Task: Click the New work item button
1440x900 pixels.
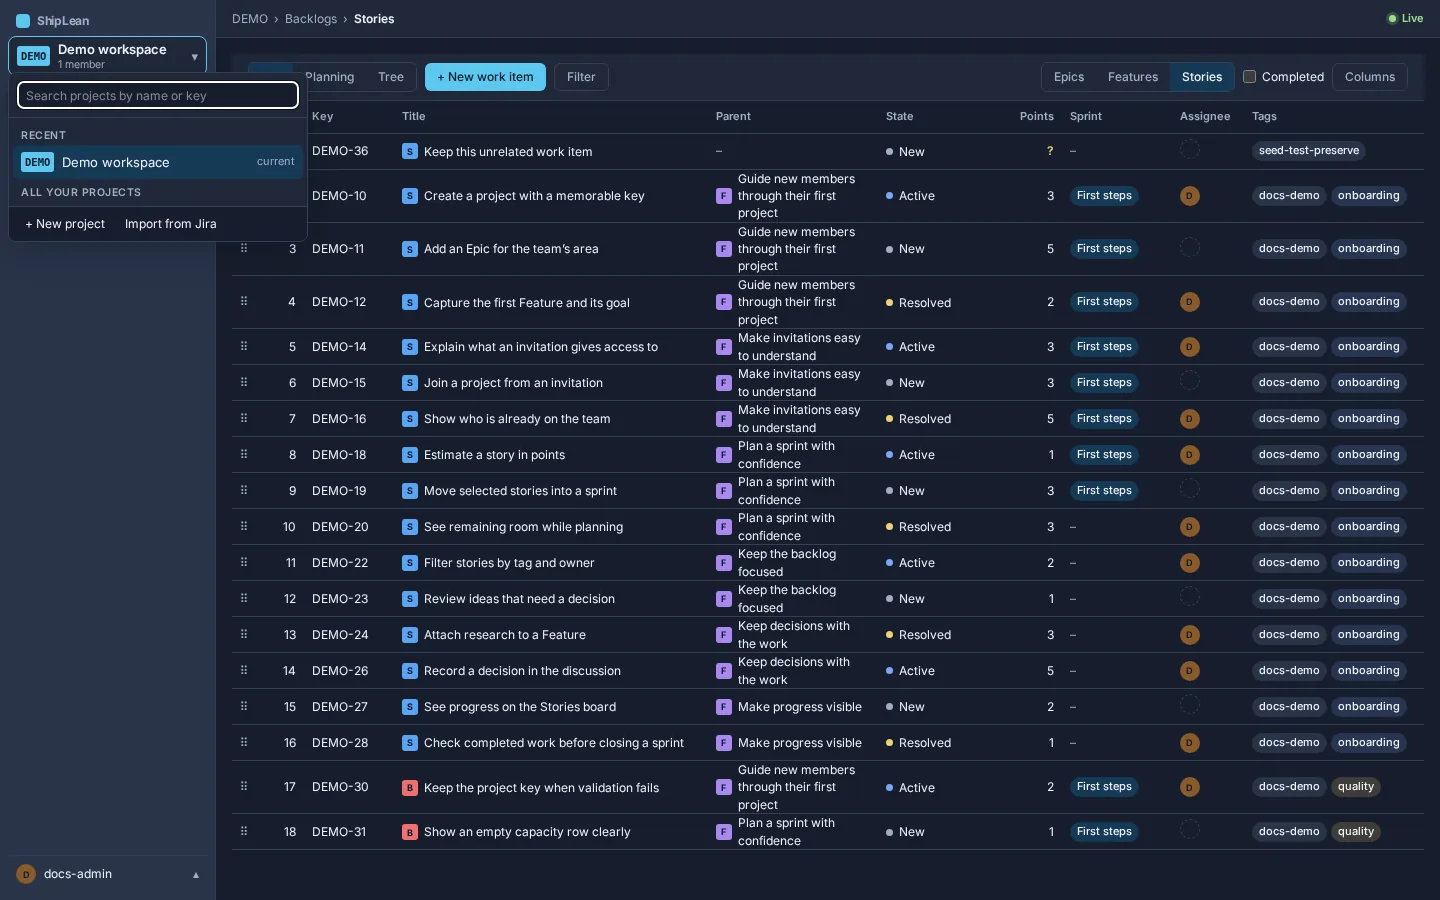Action: pos(485,77)
